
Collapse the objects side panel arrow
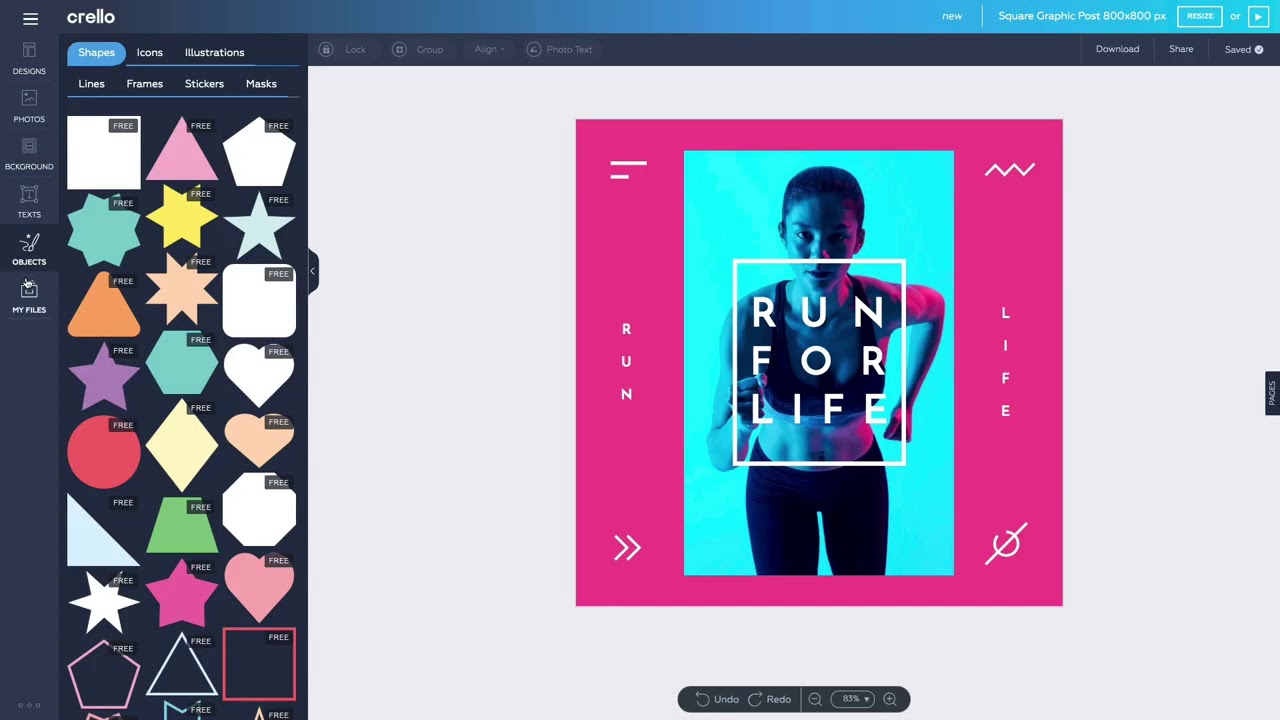(312, 271)
